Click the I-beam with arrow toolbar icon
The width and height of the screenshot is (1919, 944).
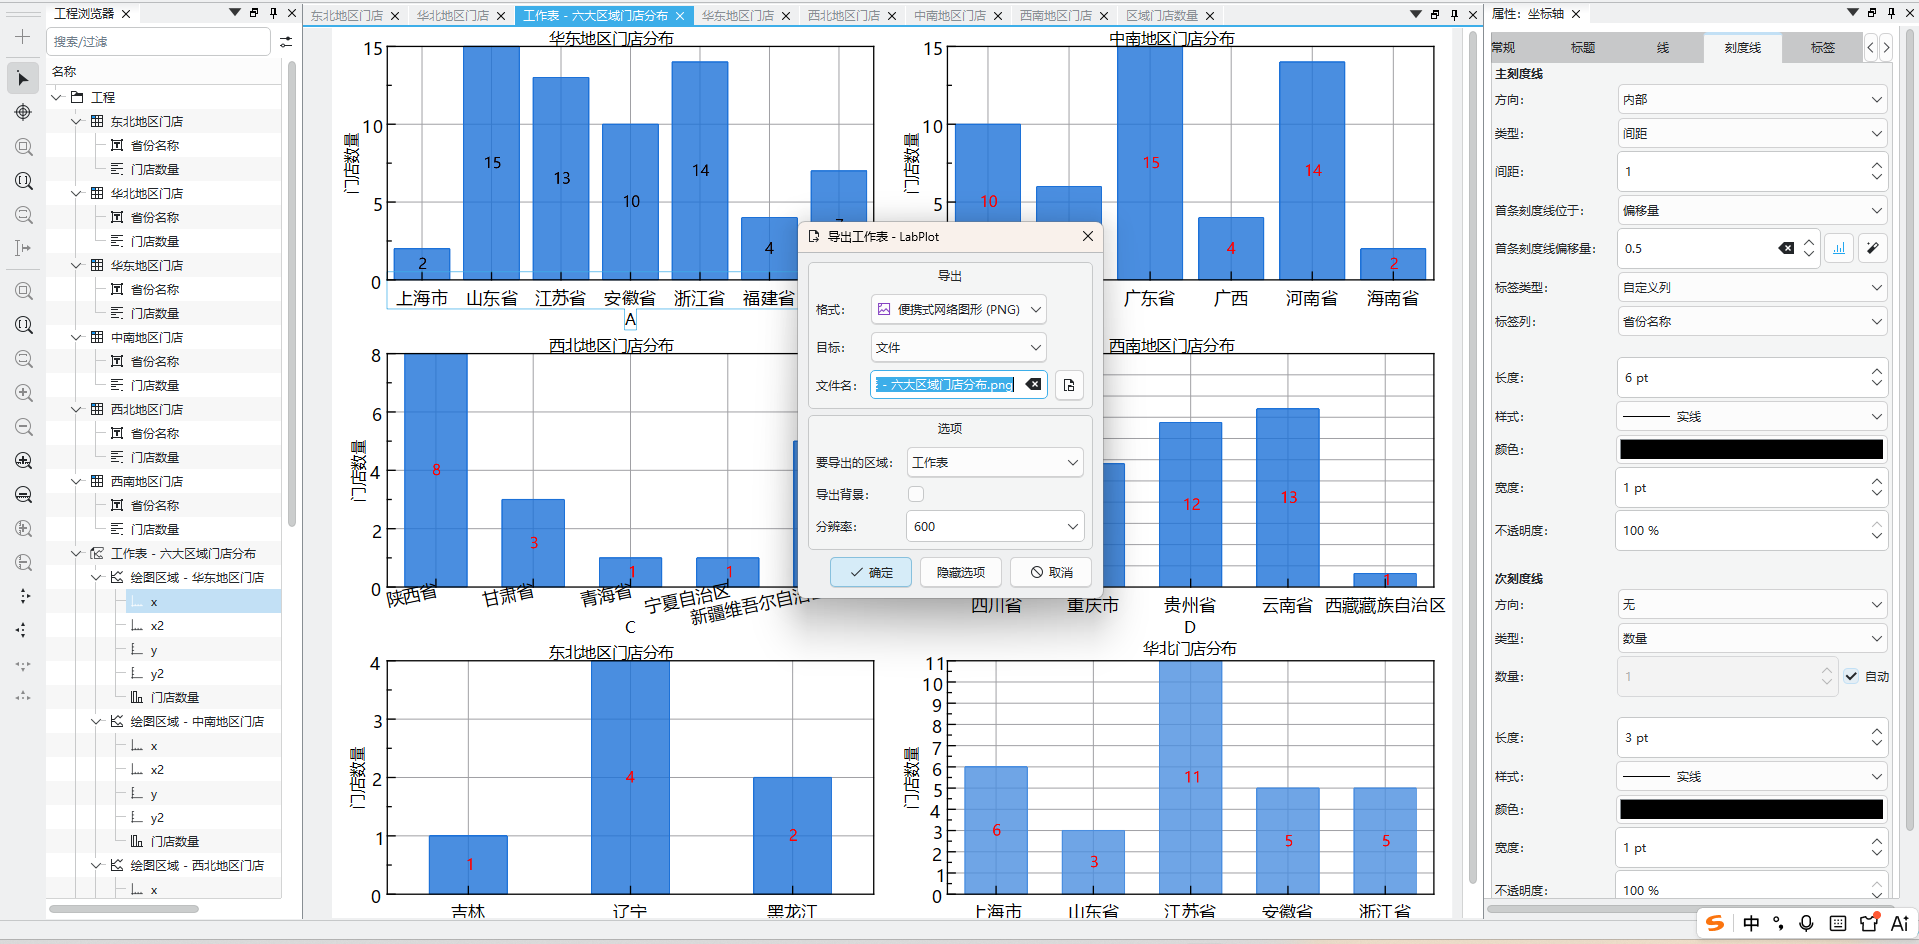point(23,248)
